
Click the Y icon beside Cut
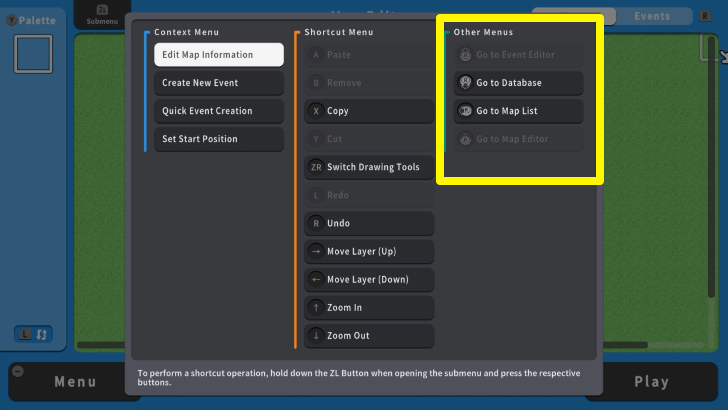tap(316, 139)
